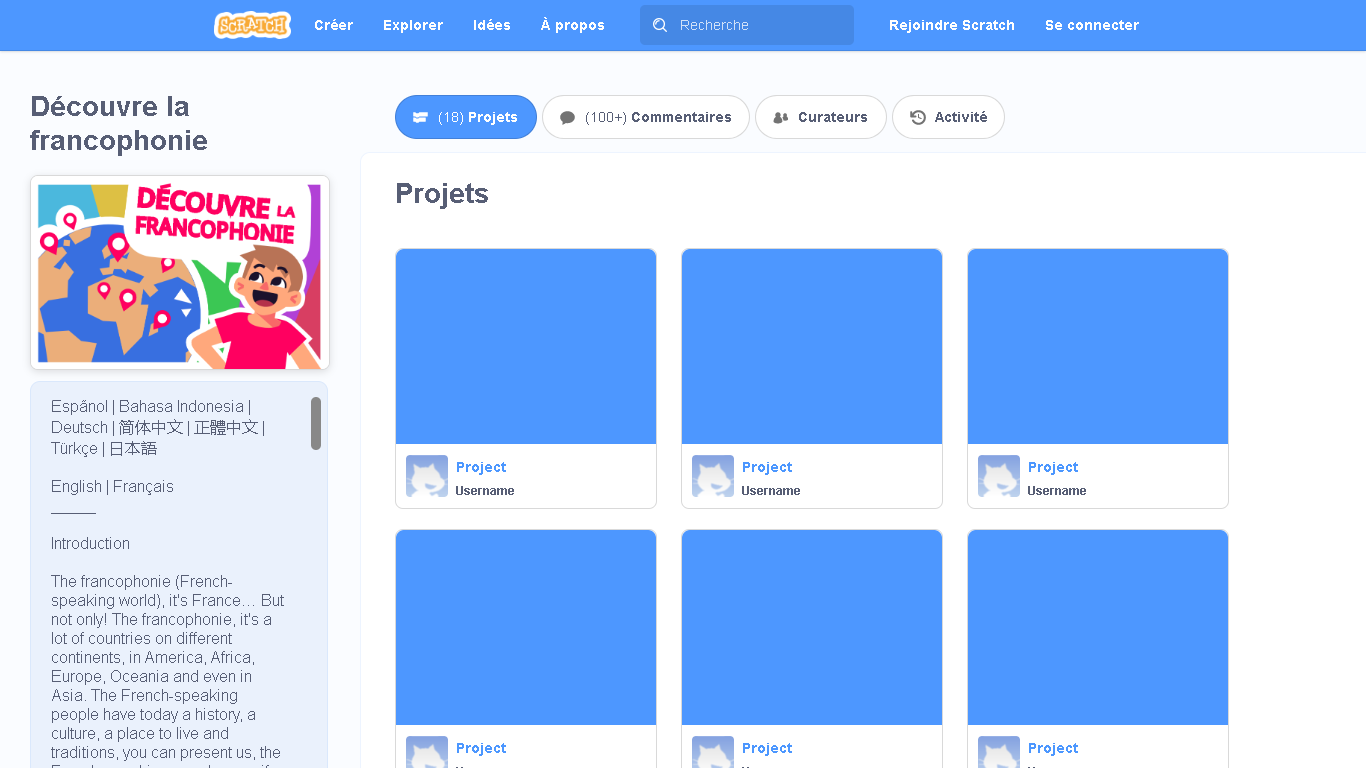1366x768 pixels.
Task: Click the Découvre la Francophonie studio thumbnail
Action: pos(180,273)
